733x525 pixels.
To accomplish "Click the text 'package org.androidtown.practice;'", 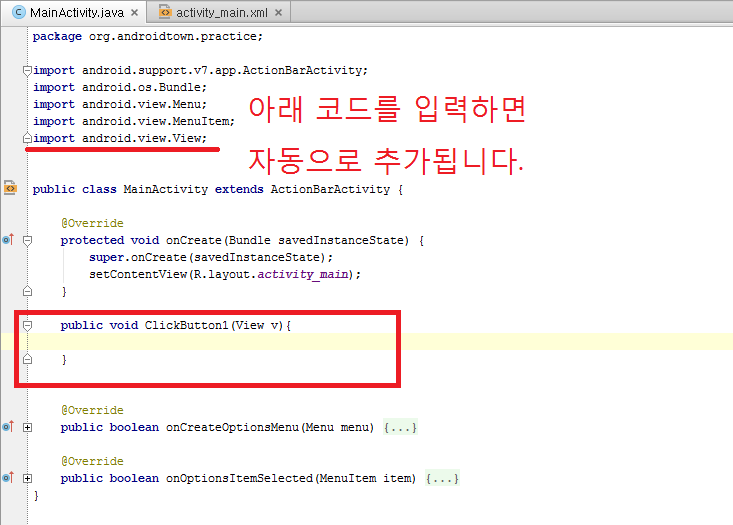I will 148,36.
